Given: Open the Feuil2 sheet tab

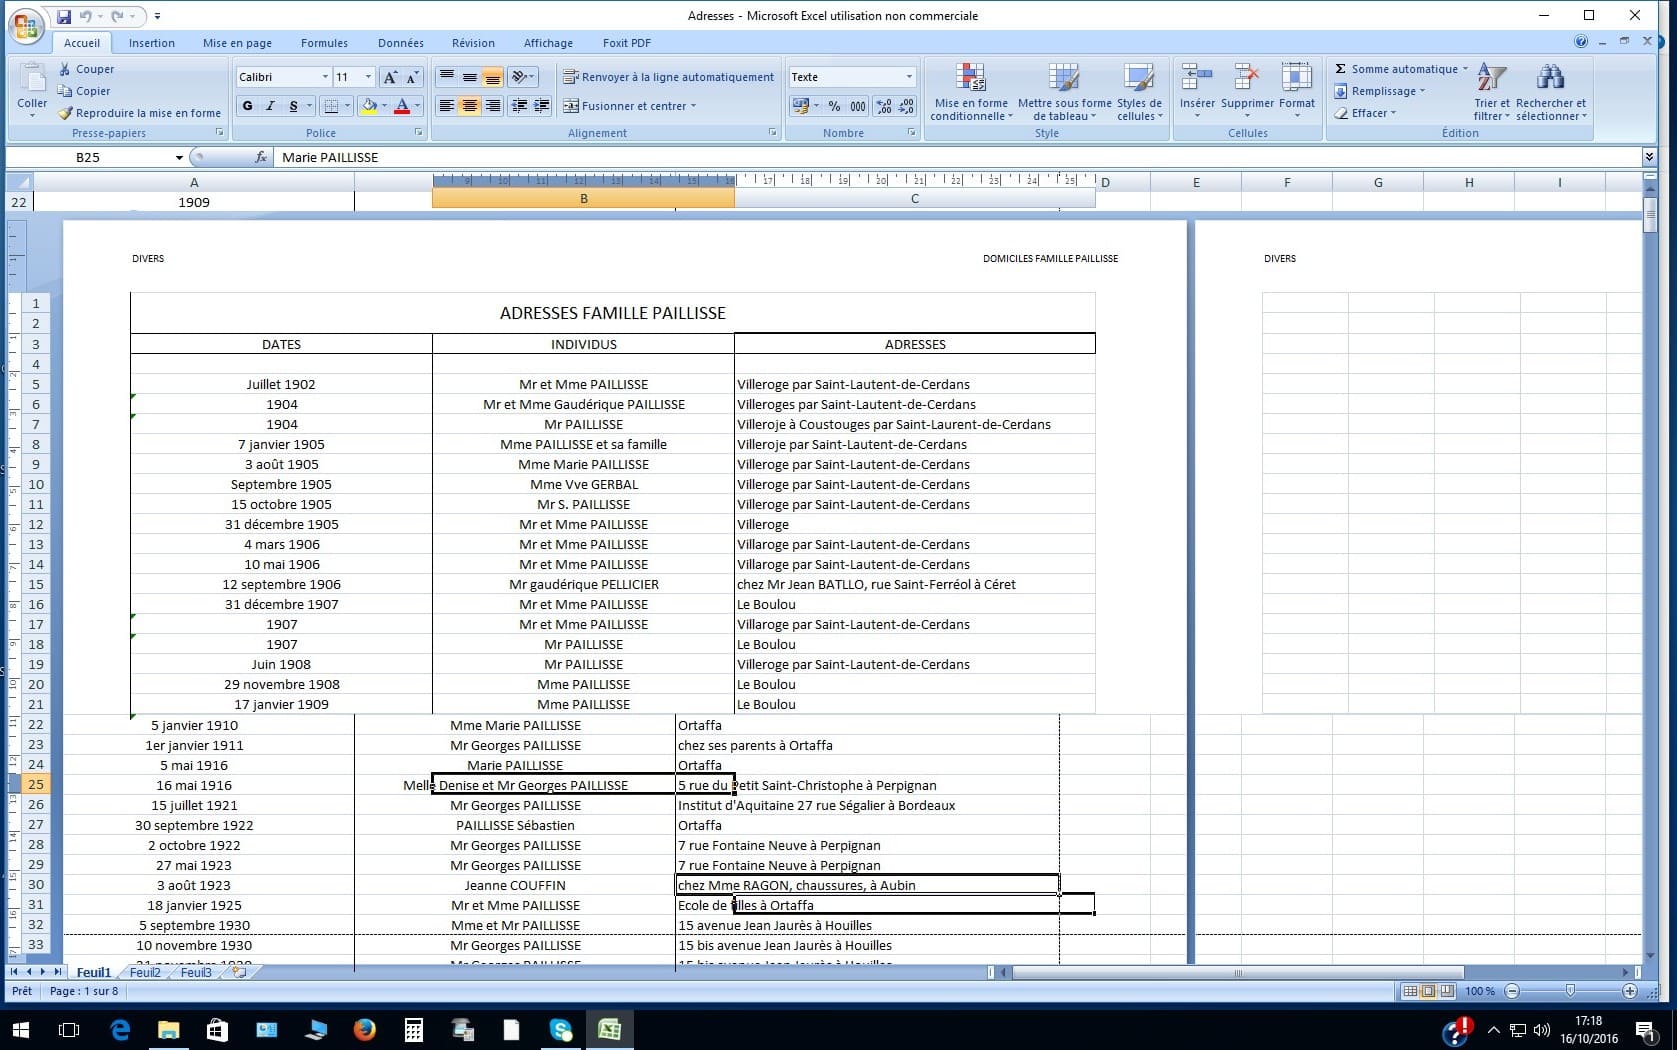Looking at the screenshot, I should click(145, 972).
